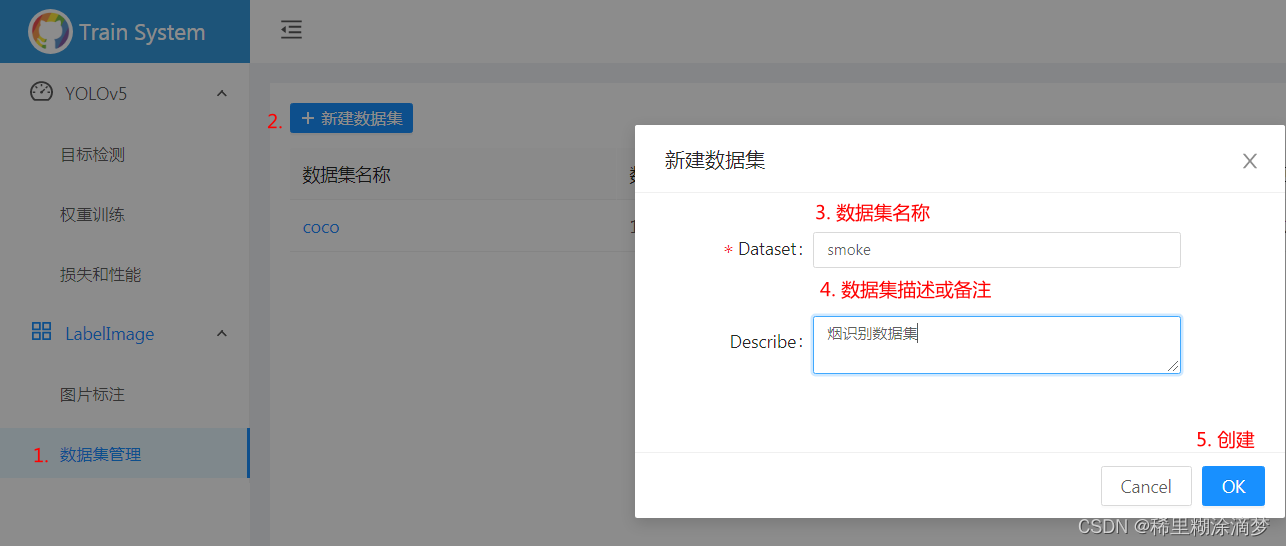Click the YOLOv5 menu label

96,93
